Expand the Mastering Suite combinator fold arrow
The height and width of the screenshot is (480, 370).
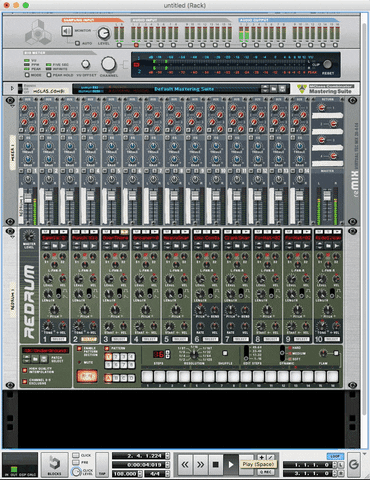pyautogui.click(x=12, y=89)
